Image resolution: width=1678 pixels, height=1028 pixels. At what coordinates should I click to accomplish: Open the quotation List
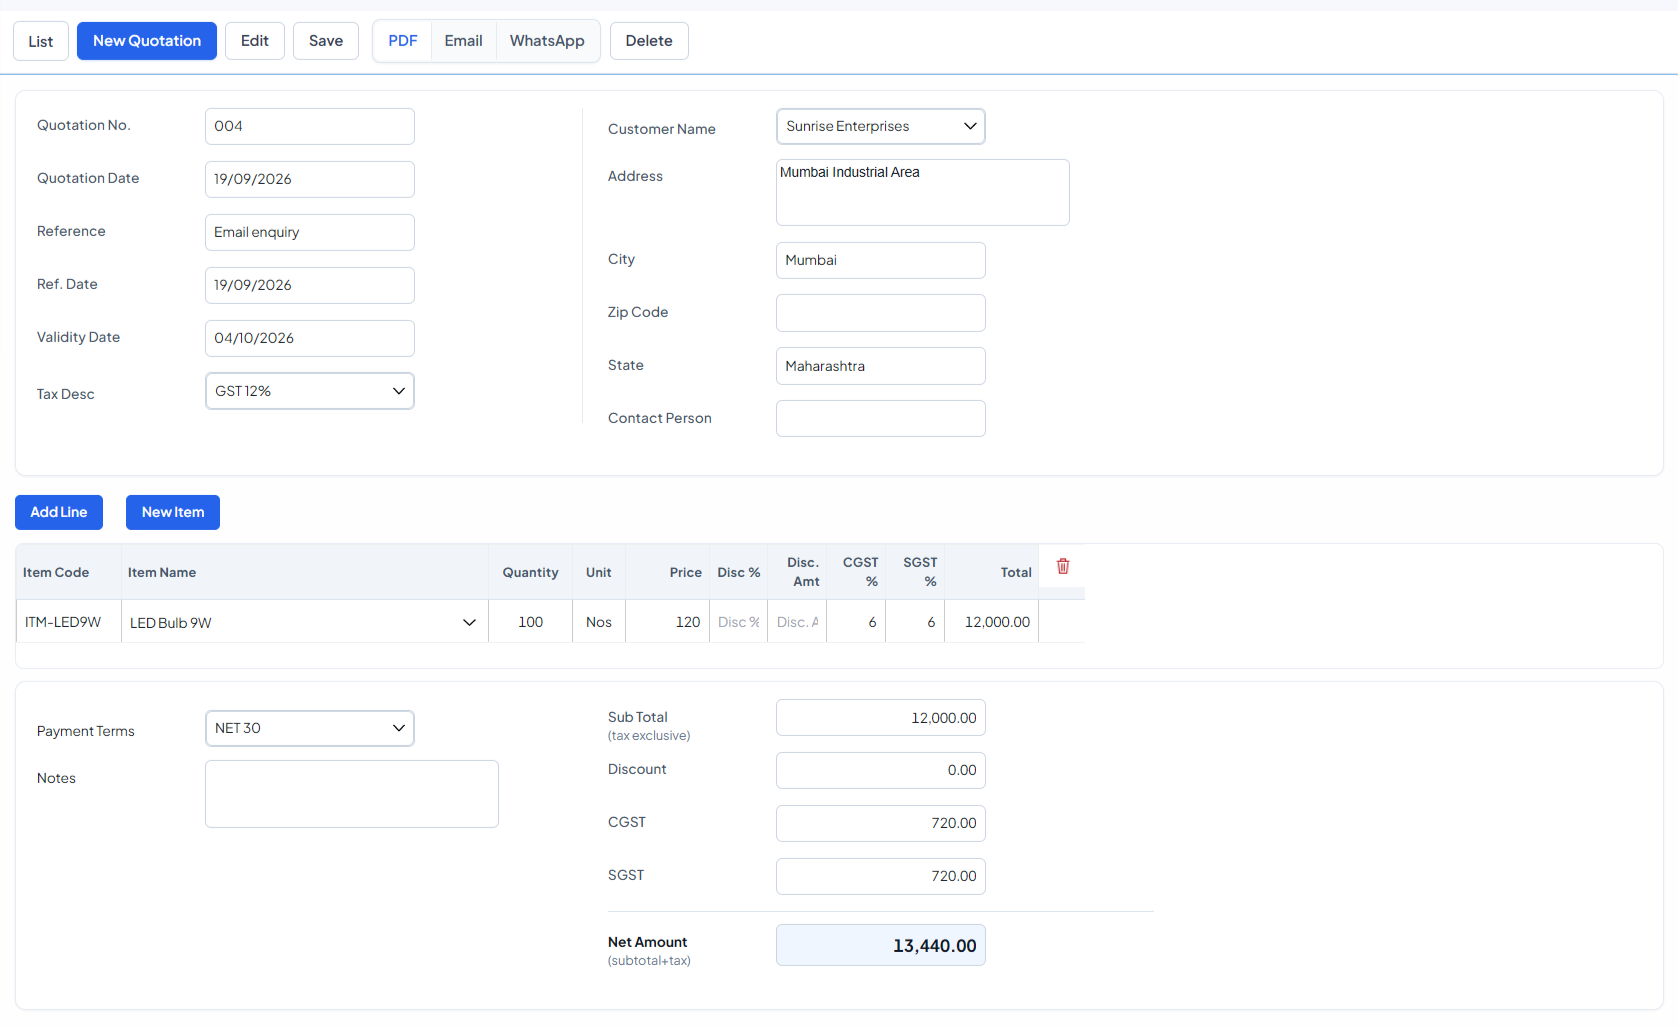pos(41,41)
